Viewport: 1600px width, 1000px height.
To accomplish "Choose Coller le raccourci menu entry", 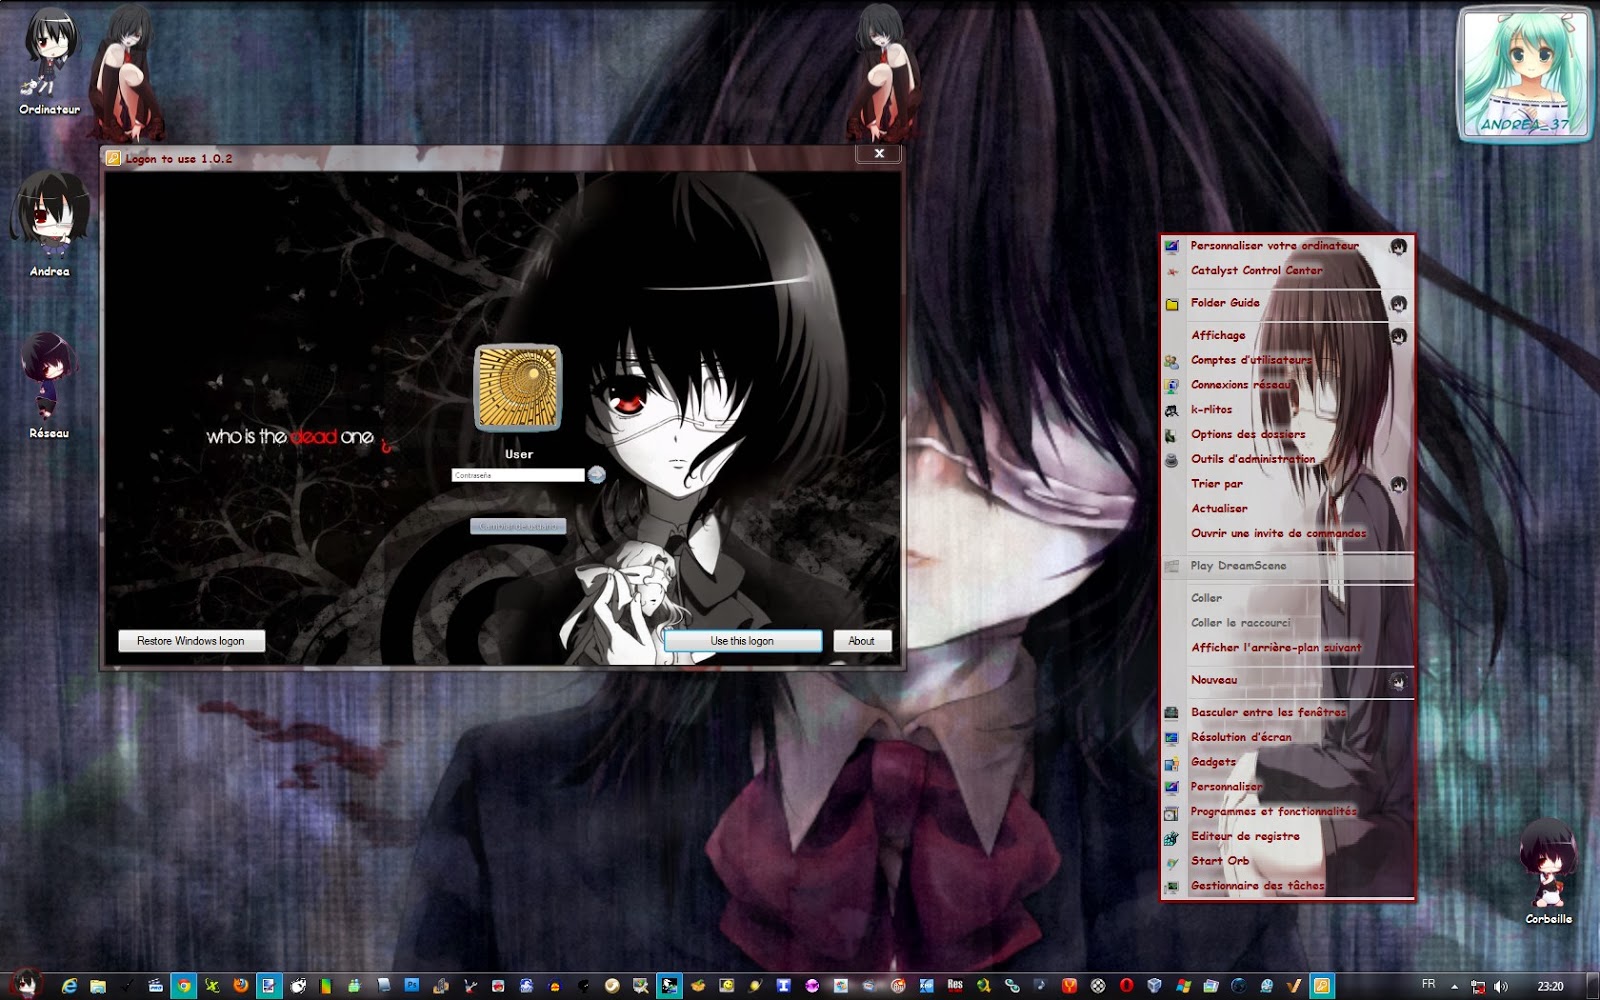I will coord(1287,623).
